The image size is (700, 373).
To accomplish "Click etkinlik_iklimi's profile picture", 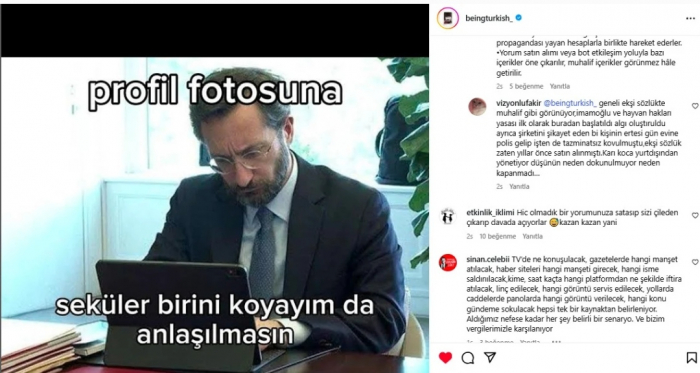I will (x=448, y=216).
